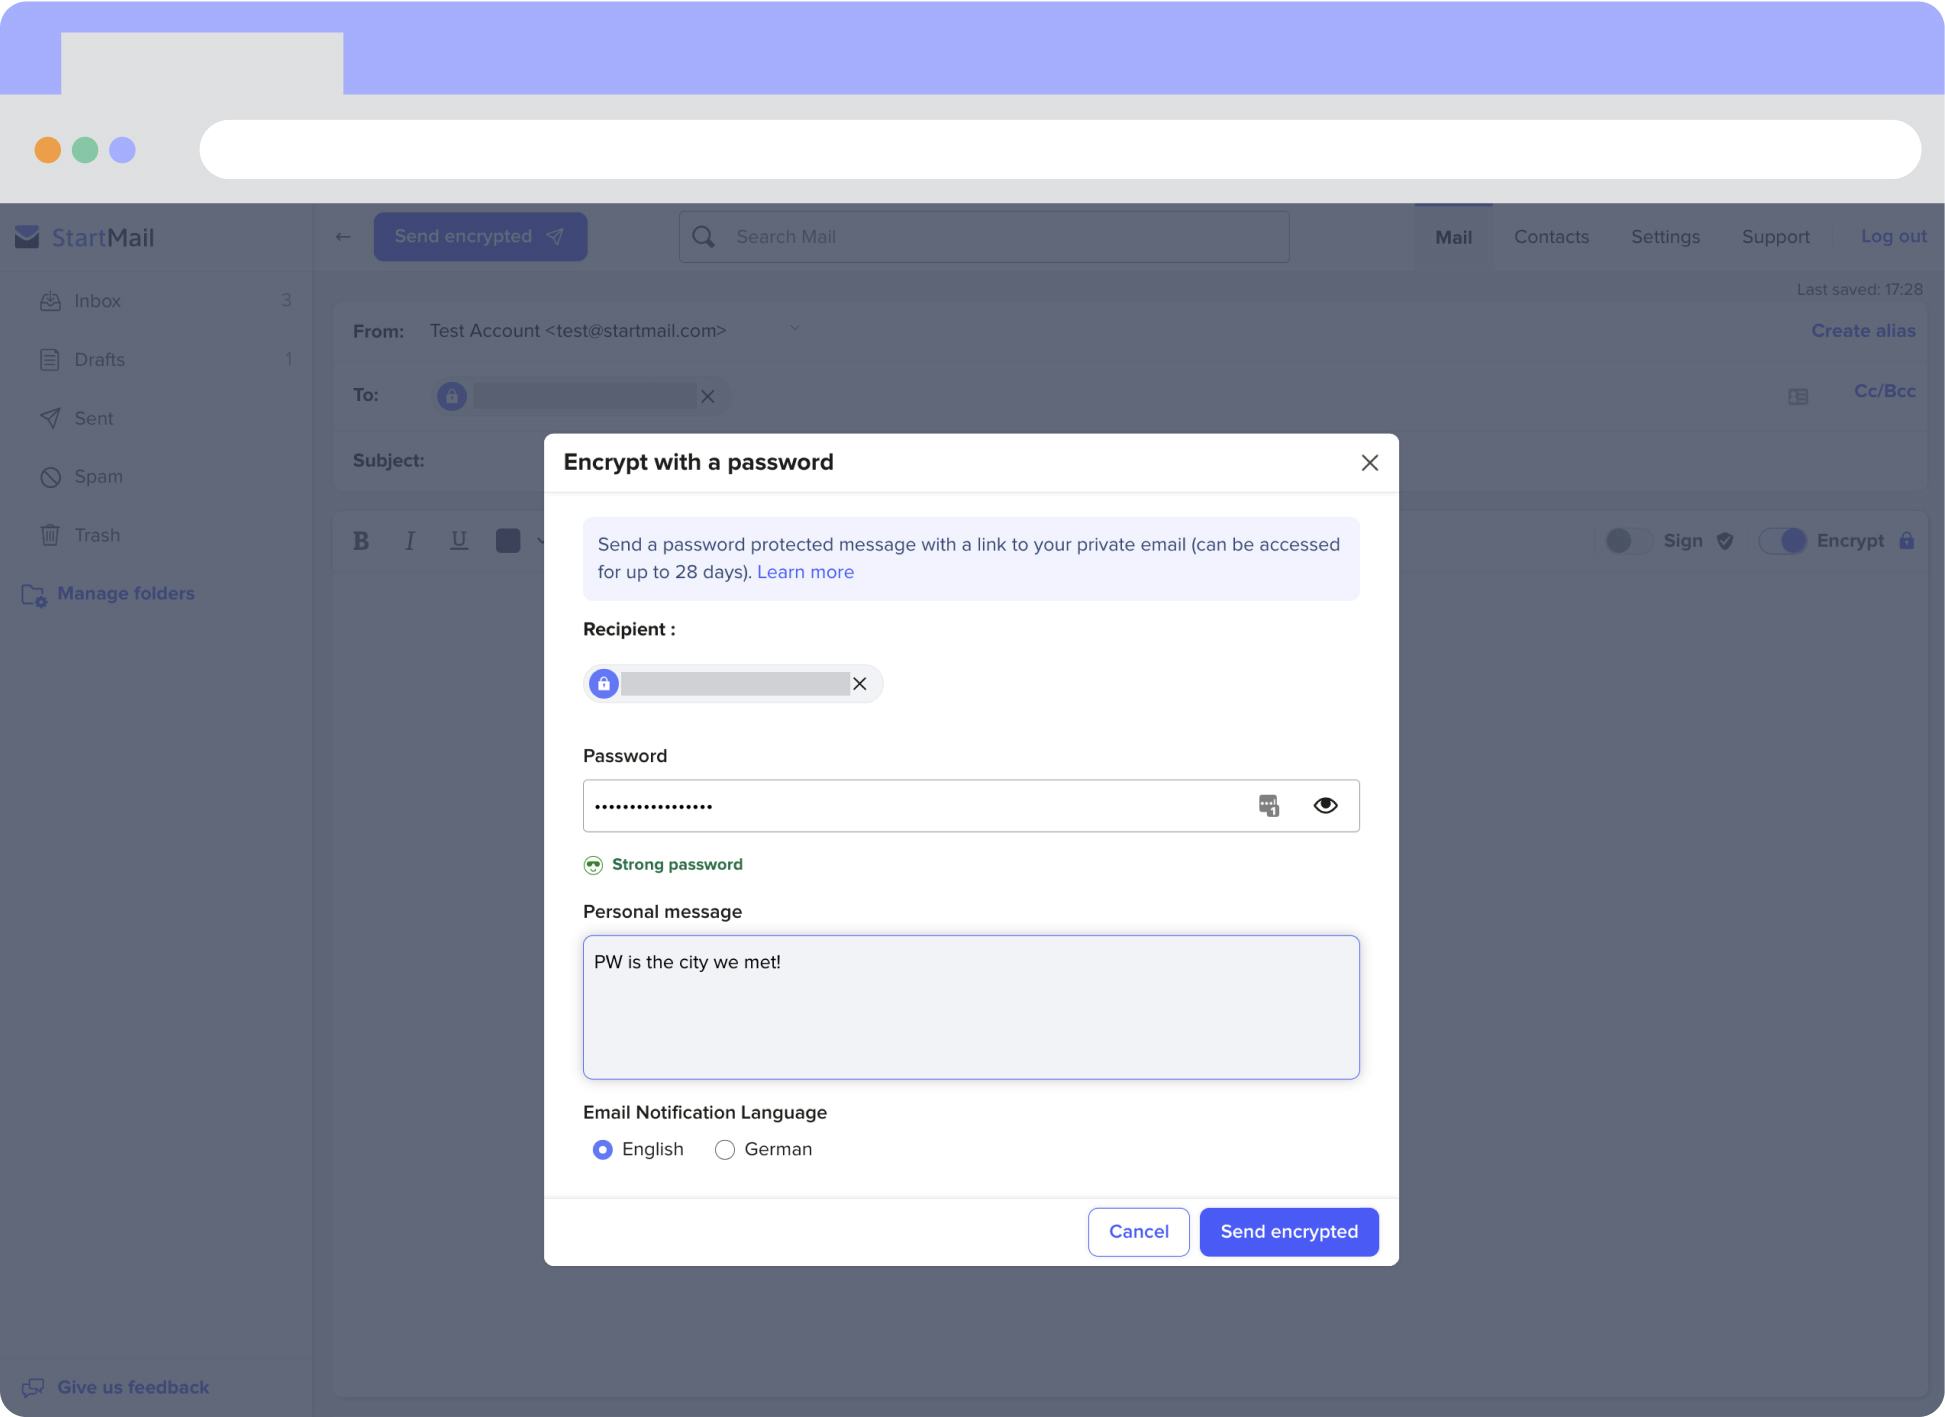Generate a new password with the password icon
This screenshot has height=1417, width=1945.
click(1268, 805)
